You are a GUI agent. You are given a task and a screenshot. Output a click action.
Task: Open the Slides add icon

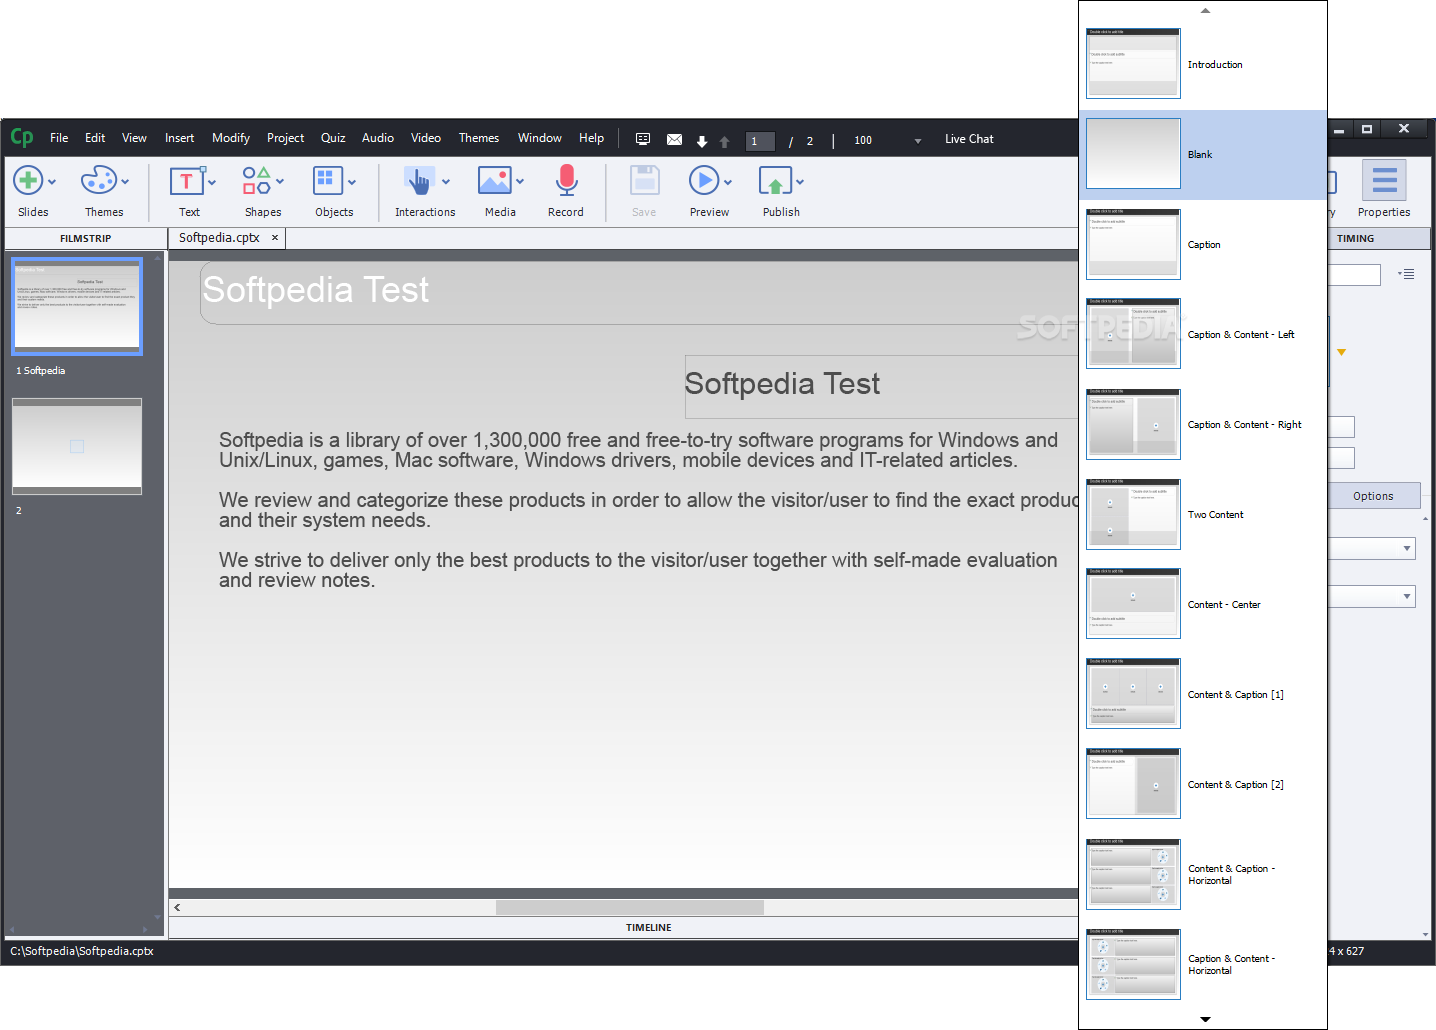(28, 181)
